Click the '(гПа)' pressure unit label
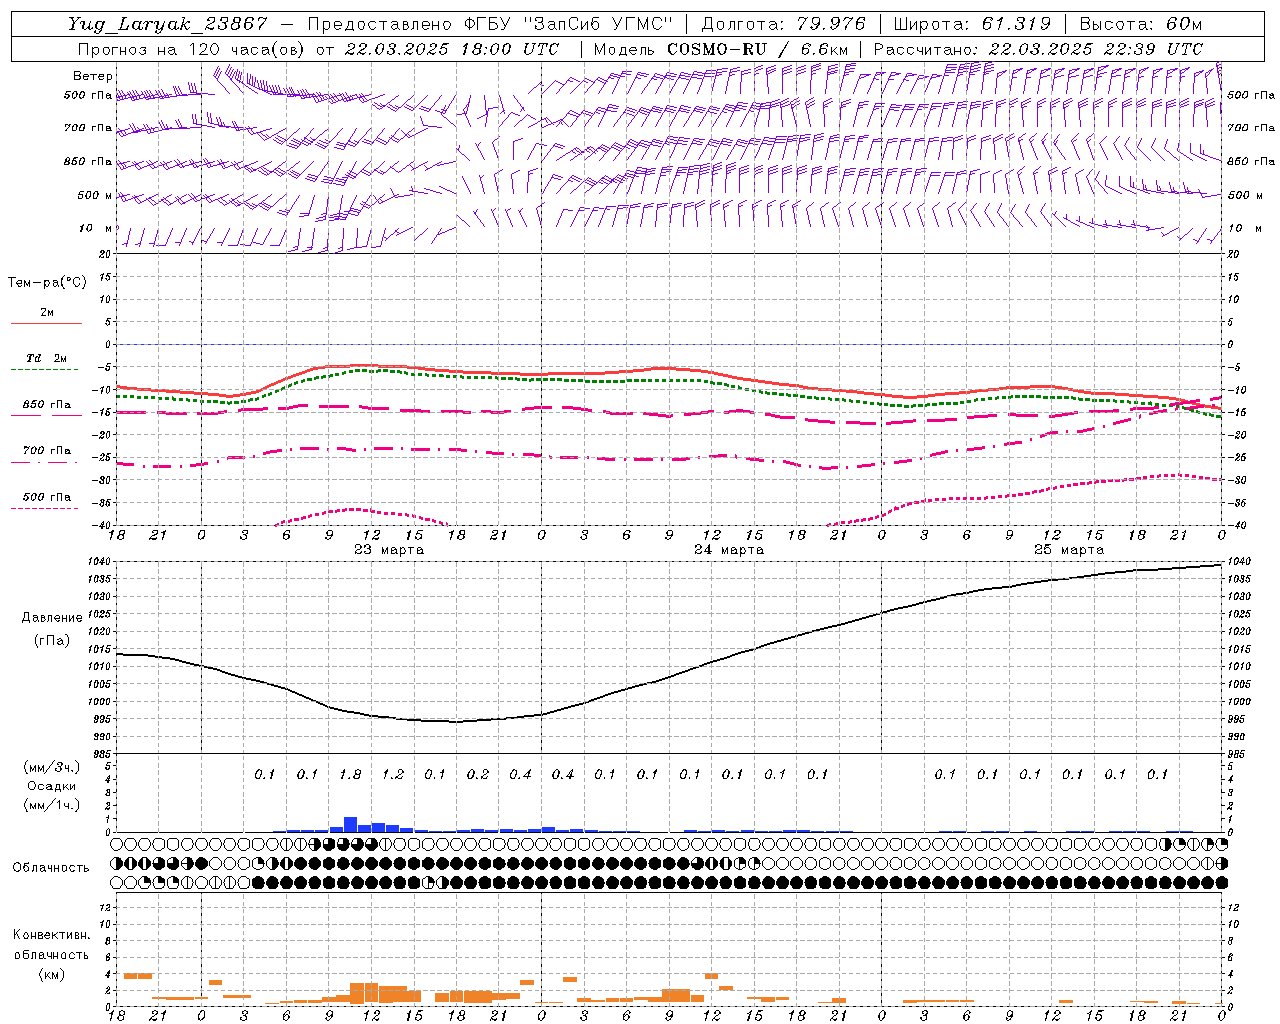 pos(50,640)
